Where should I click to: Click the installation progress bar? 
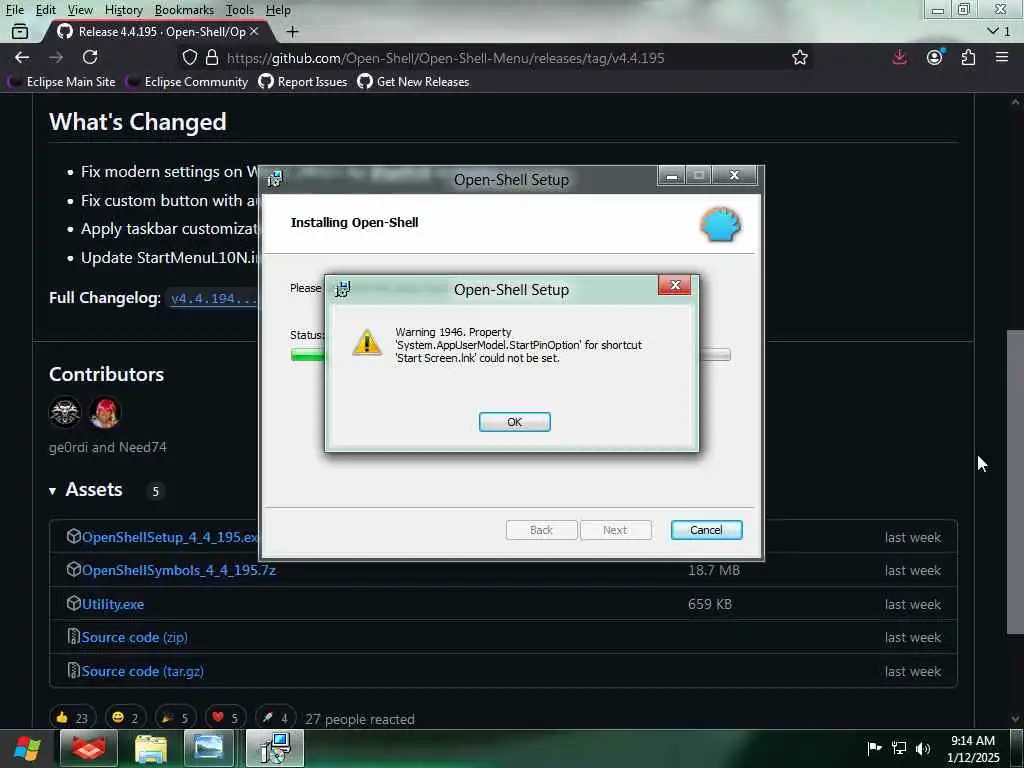[510, 355]
